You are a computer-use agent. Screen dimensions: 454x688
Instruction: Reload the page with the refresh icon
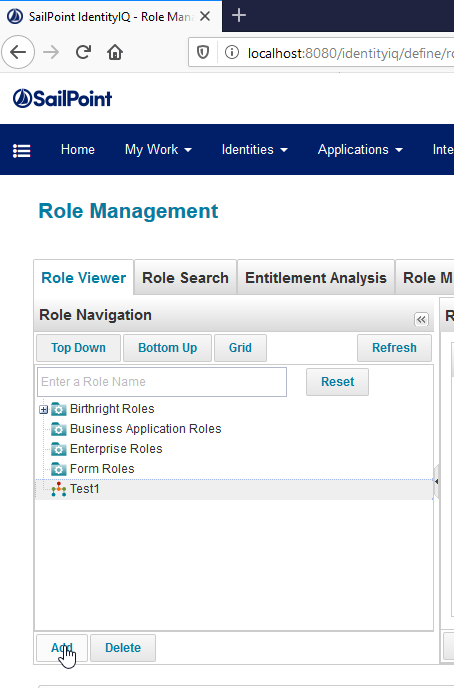(83, 52)
